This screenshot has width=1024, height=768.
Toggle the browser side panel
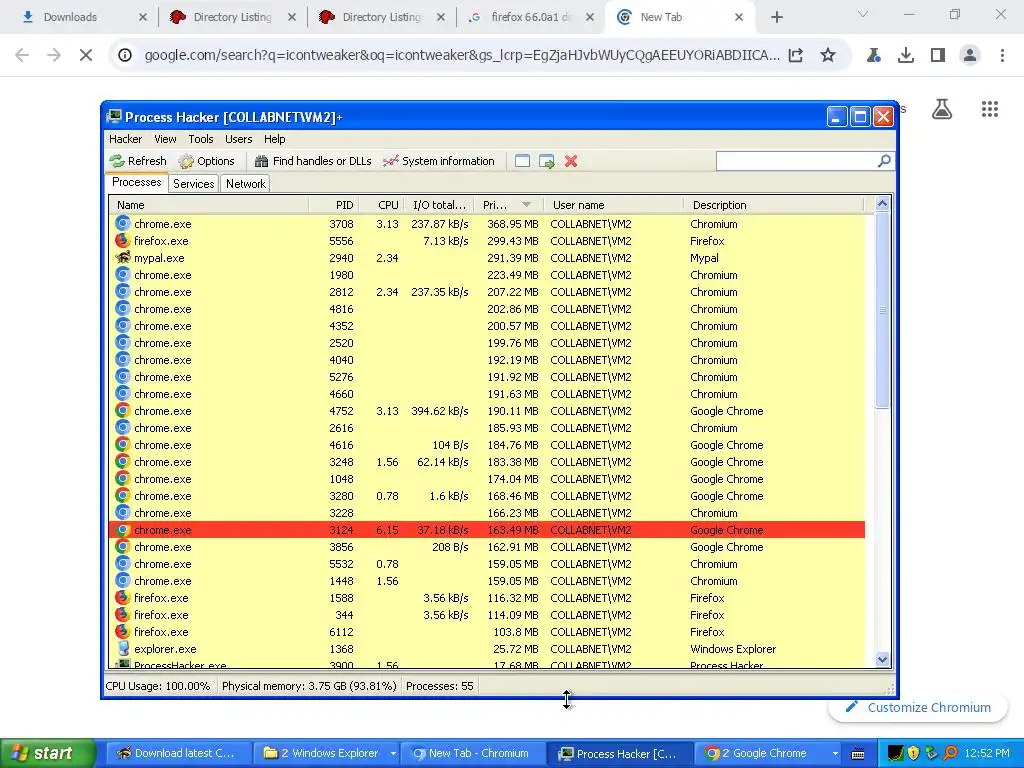pos(938,55)
